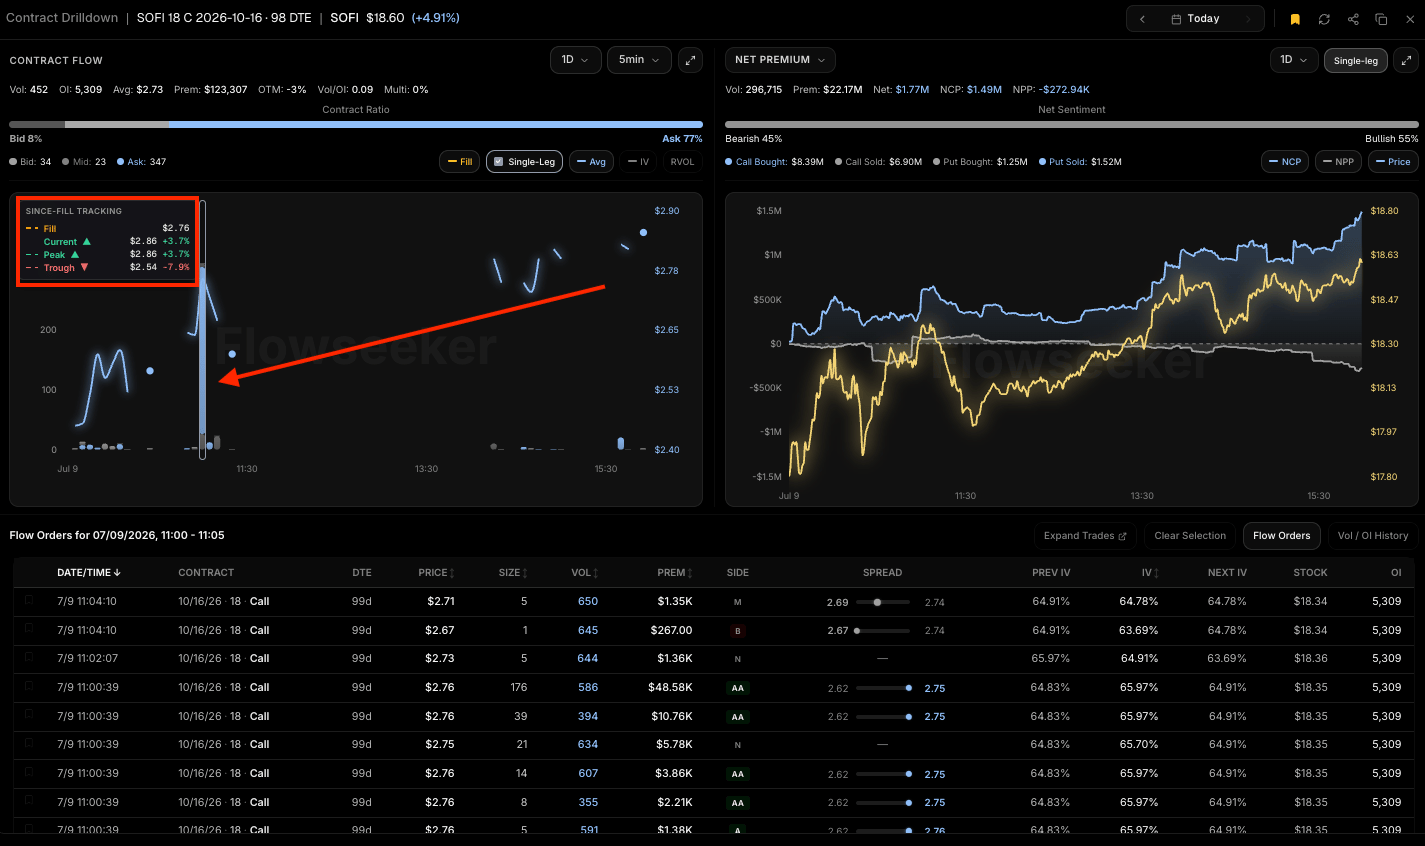Open the Net Premium 1D range dropdown
Image resolution: width=1425 pixels, height=846 pixels.
click(x=1294, y=60)
